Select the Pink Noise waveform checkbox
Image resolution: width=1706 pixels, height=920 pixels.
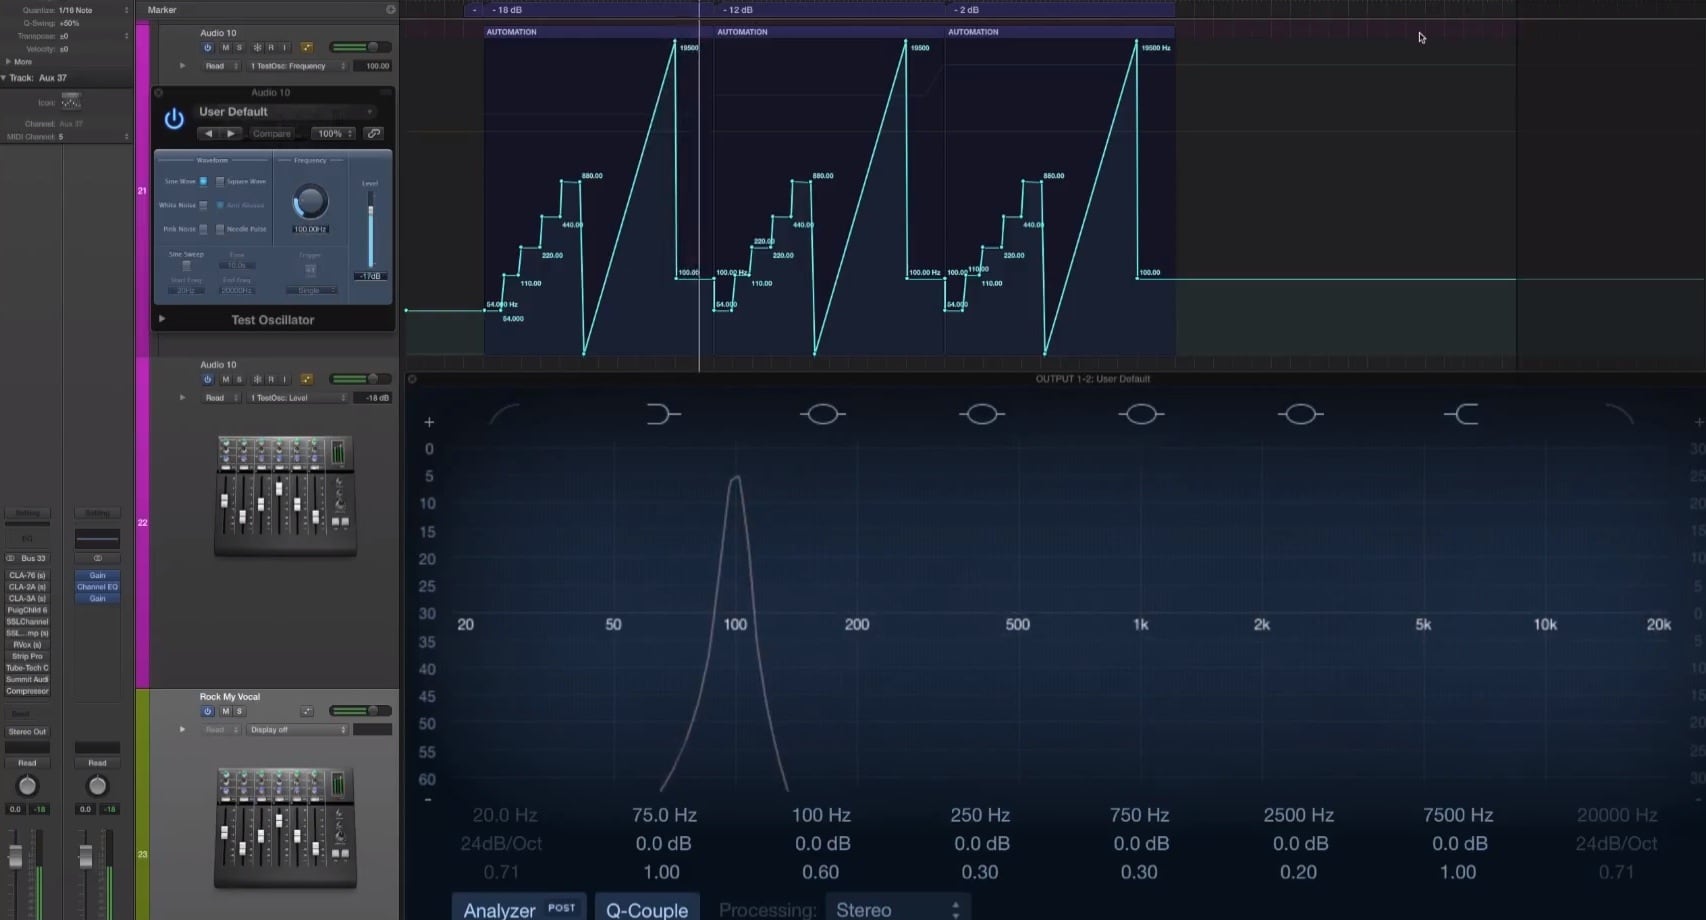point(203,229)
